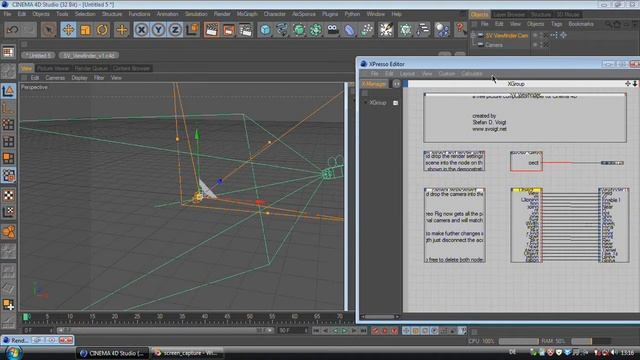Toggle the Y axis lock
The width and height of the screenshot is (640, 360).
click(x=158, y=30)
